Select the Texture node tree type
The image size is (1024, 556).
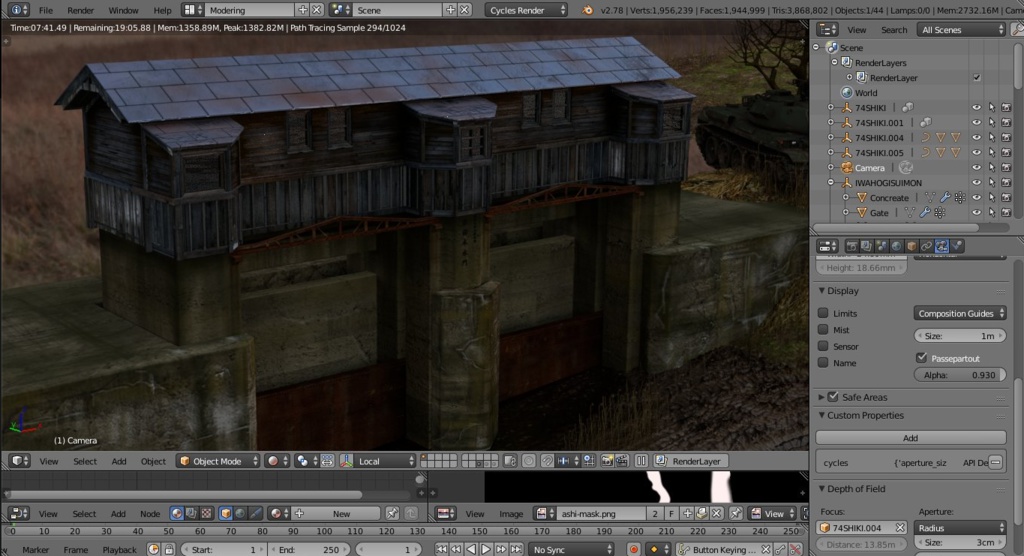point(206,514)
